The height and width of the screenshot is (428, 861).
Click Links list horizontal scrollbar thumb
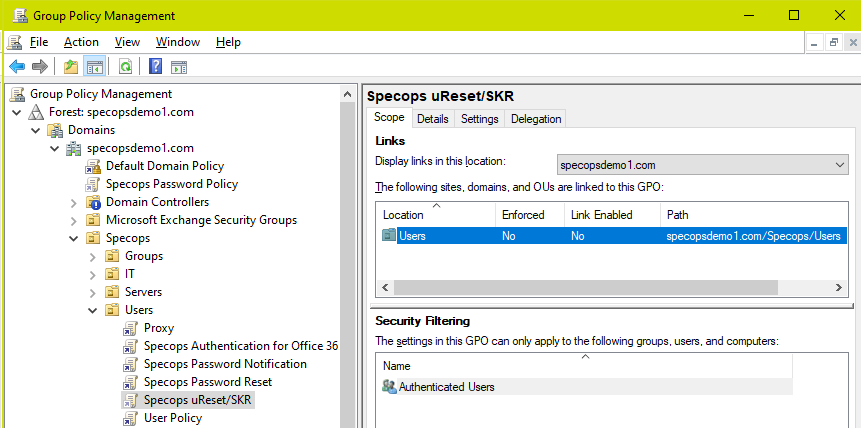click(x=585, y=287)
